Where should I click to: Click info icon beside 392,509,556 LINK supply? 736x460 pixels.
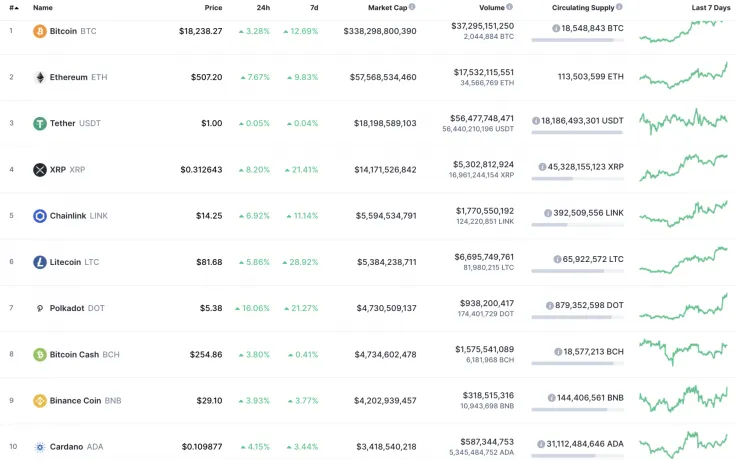coord(548,213)
